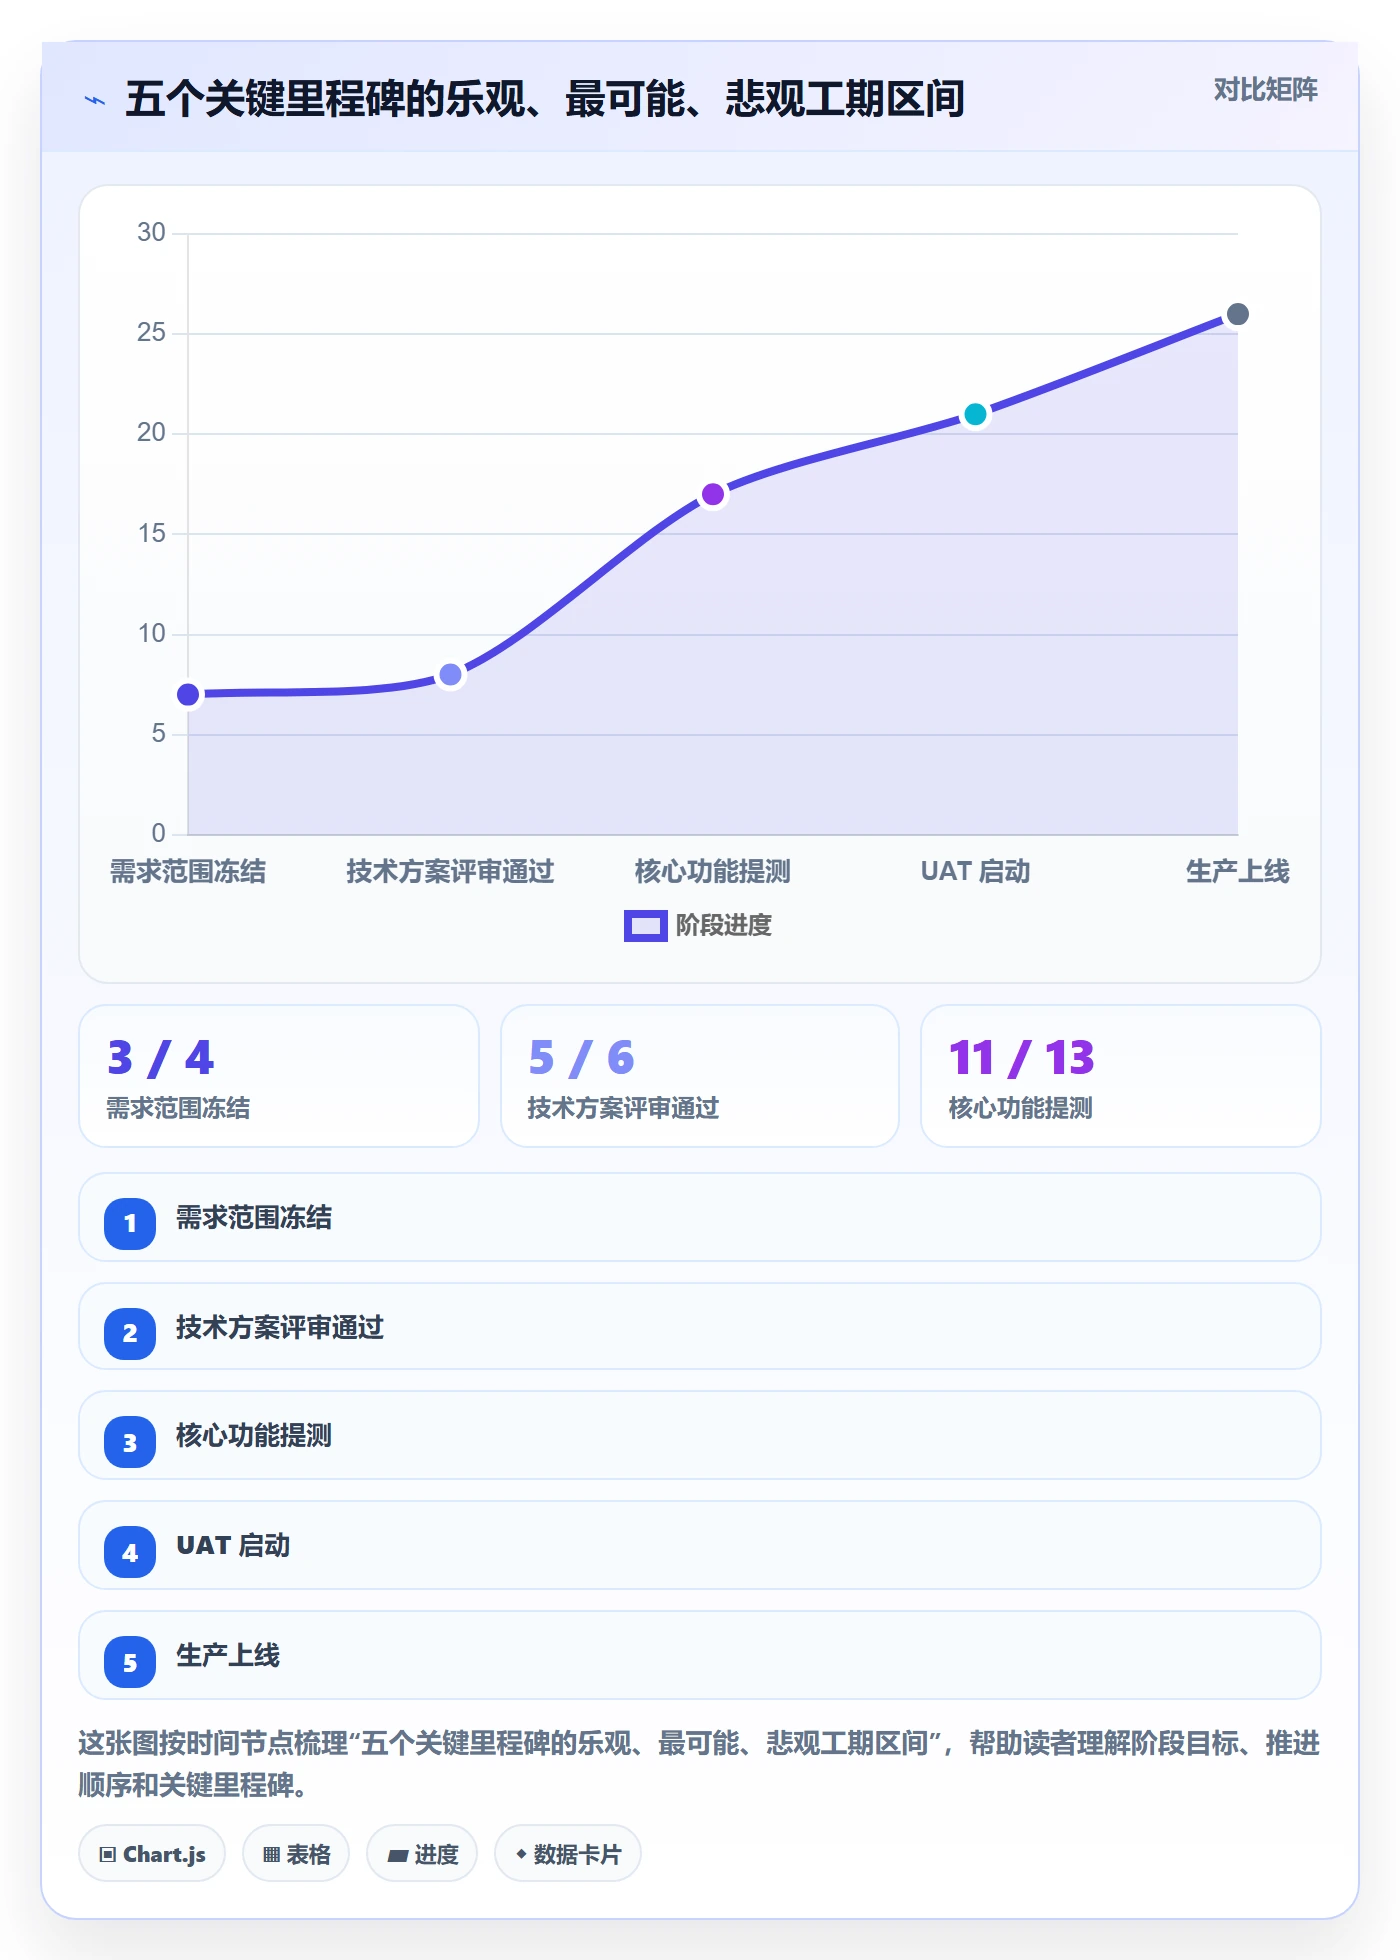
Task: Open the 生产上线 list row
Action: point(700,1655)
